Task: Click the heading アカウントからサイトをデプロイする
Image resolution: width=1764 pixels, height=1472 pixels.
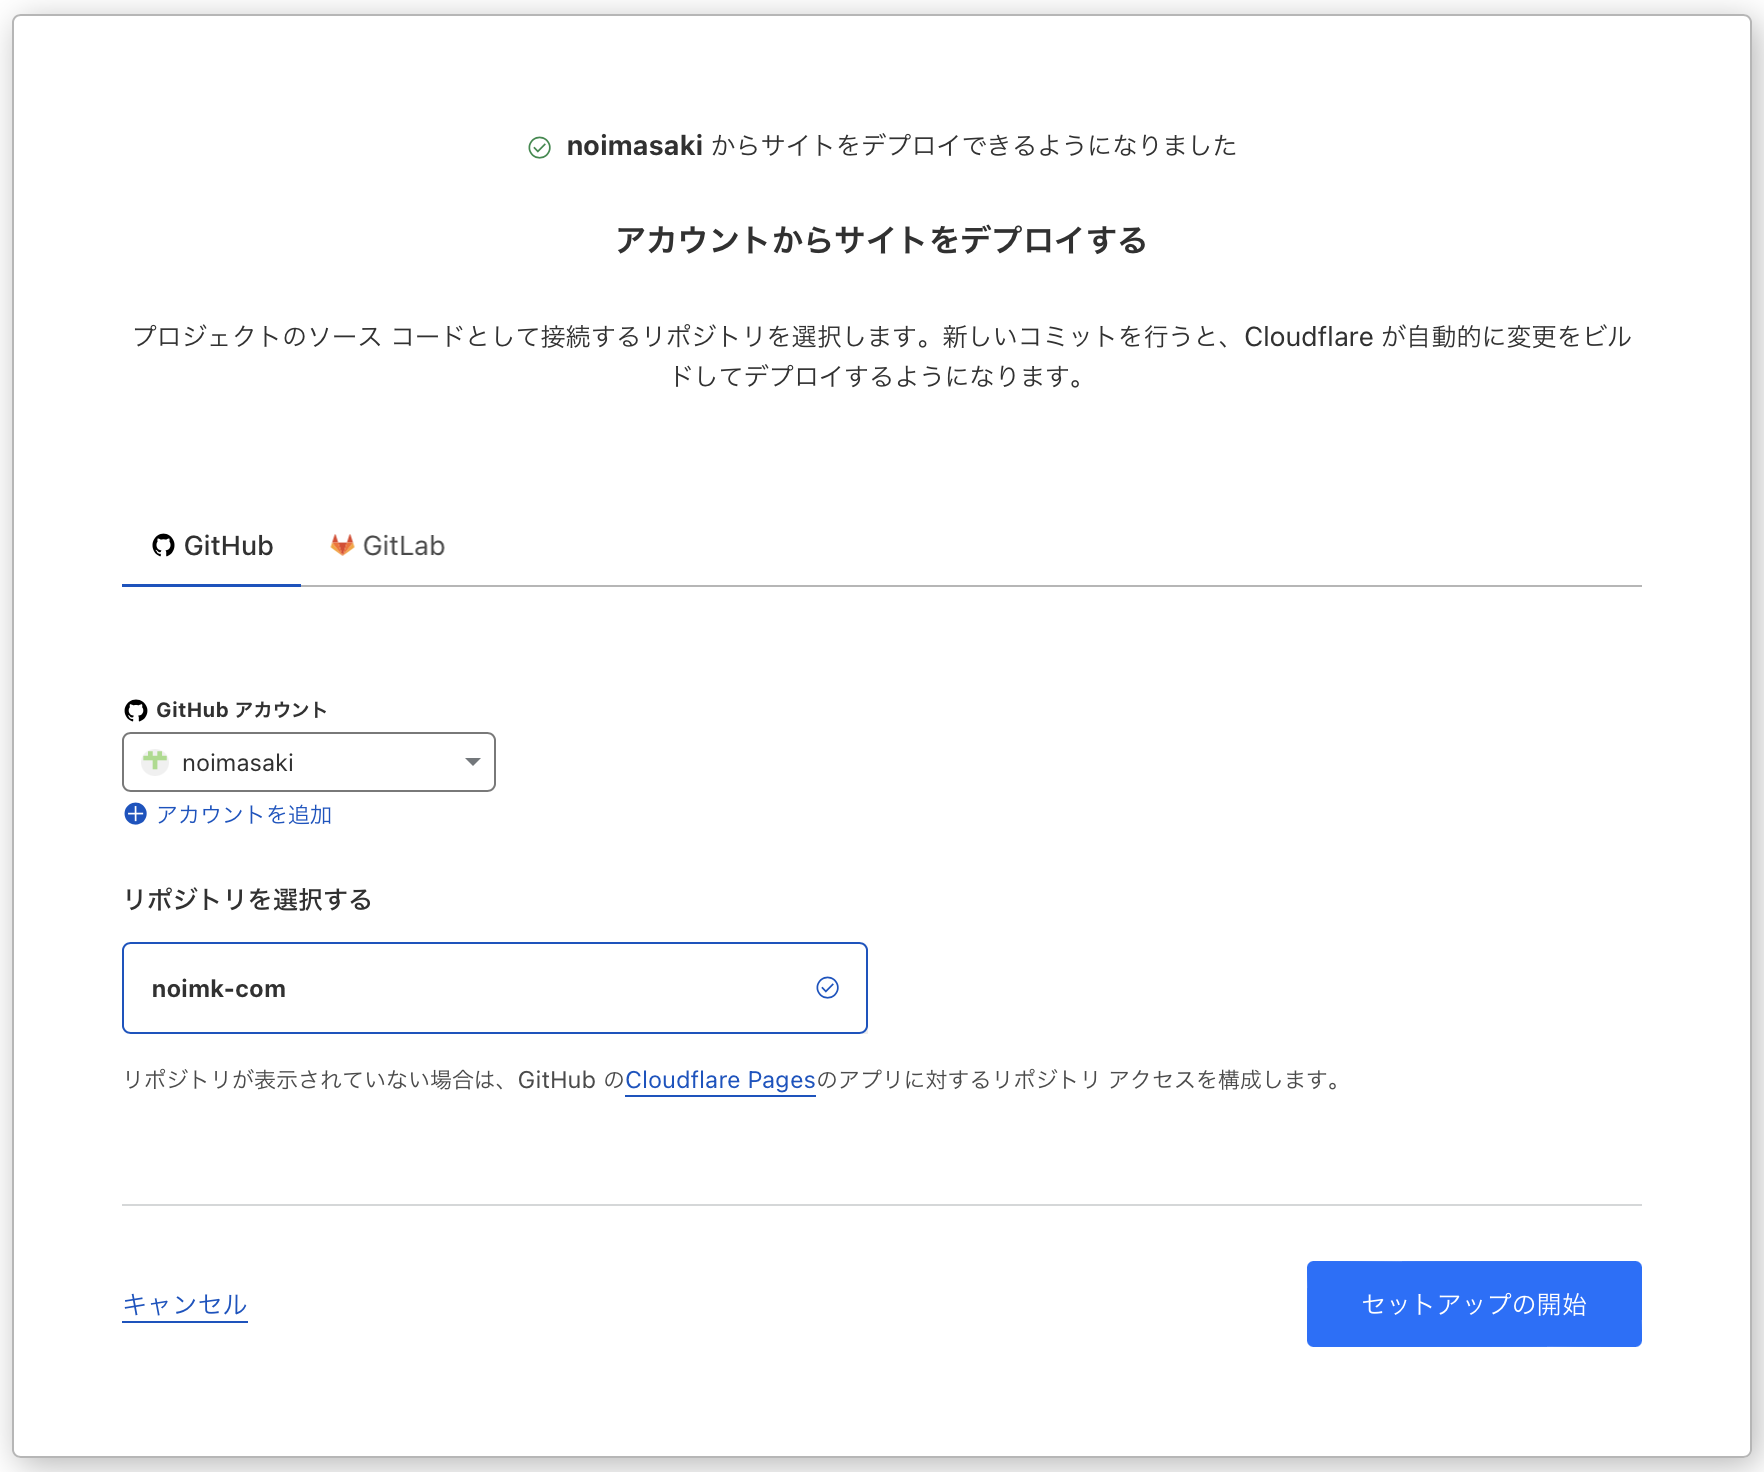Action: point(881,240)
